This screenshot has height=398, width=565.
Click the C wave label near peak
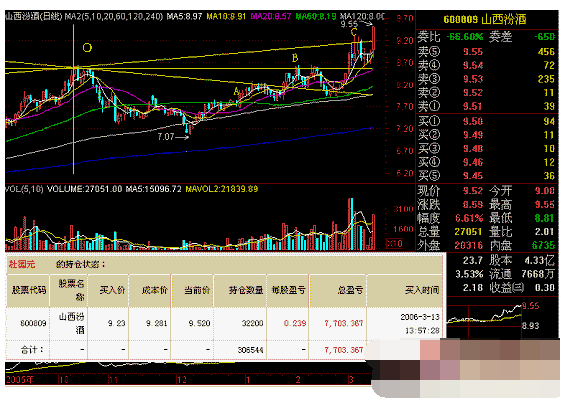tap(354, 32)
